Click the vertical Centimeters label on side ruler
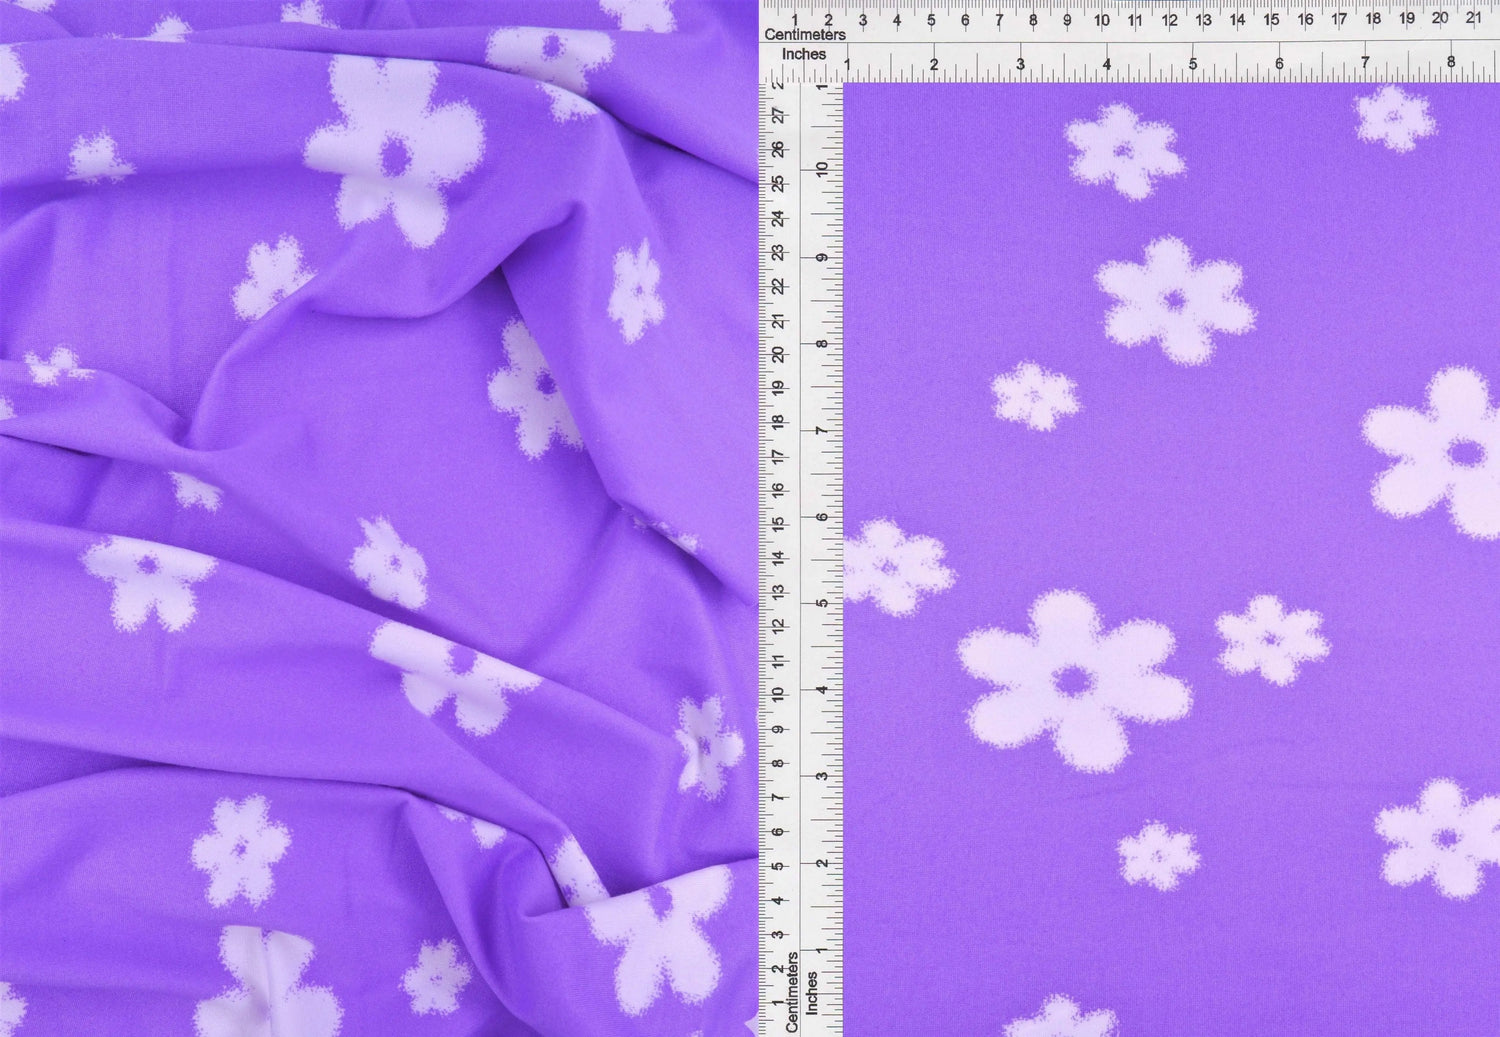This screenshot has height=1037, width=1500. (x=791, y=992)
